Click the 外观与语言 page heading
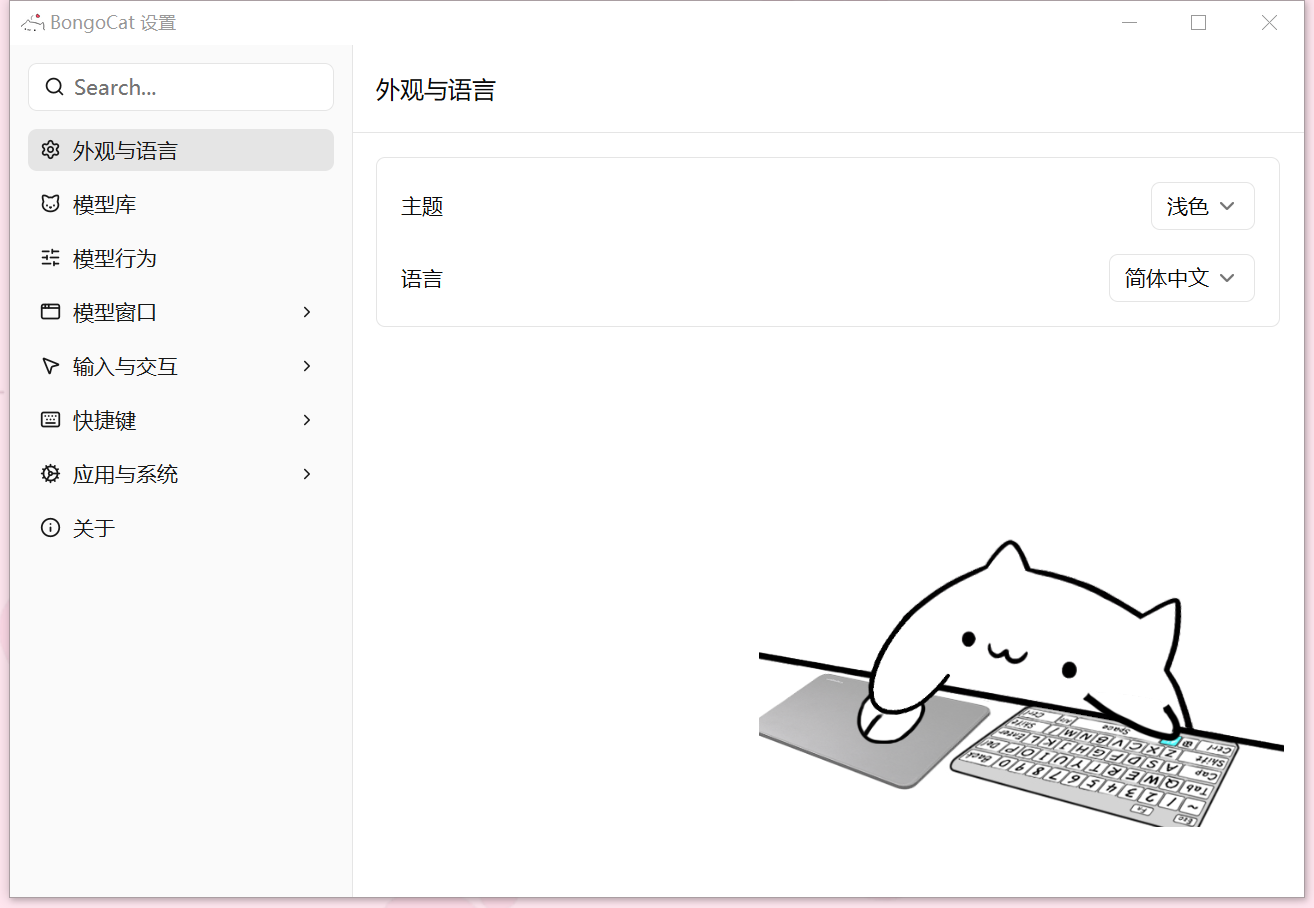 pos(436,90)
